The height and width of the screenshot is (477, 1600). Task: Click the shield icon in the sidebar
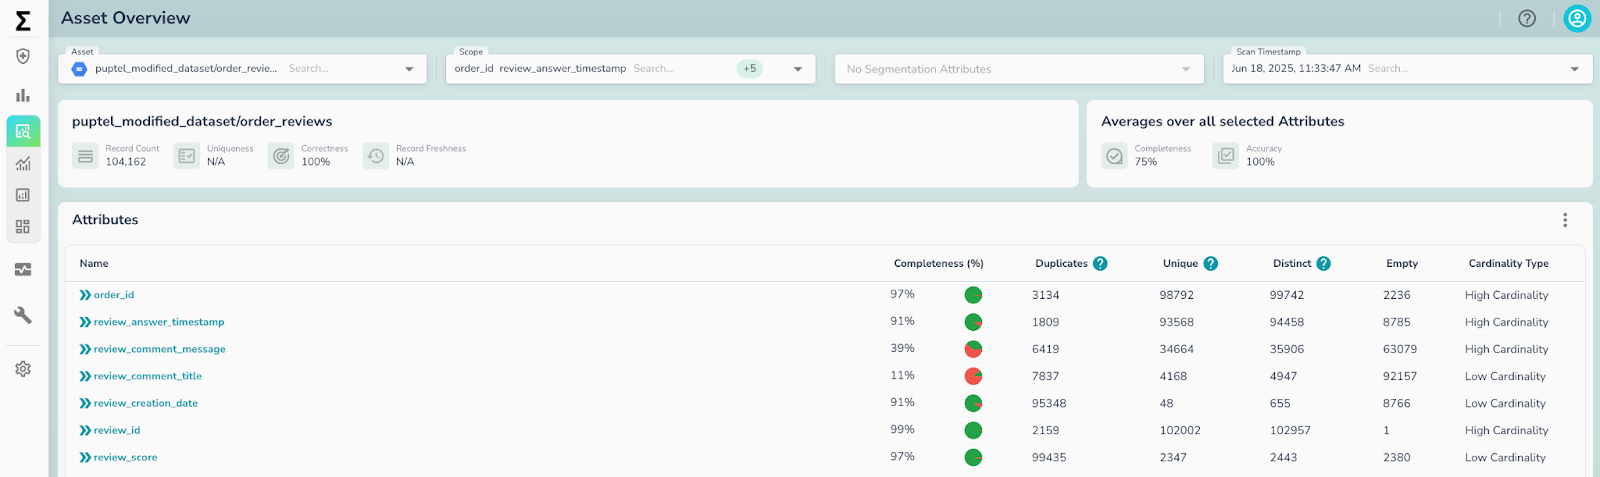click(23, 56)
